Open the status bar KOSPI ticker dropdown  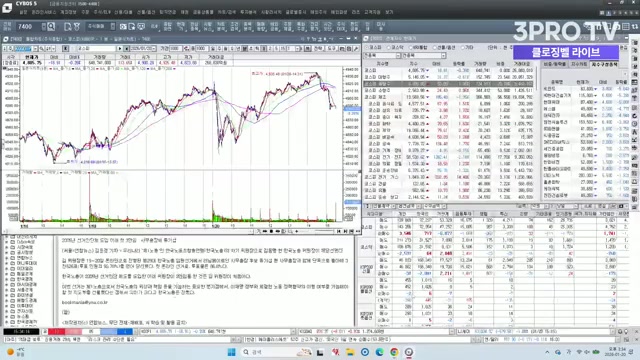click(x=293, y=332)
